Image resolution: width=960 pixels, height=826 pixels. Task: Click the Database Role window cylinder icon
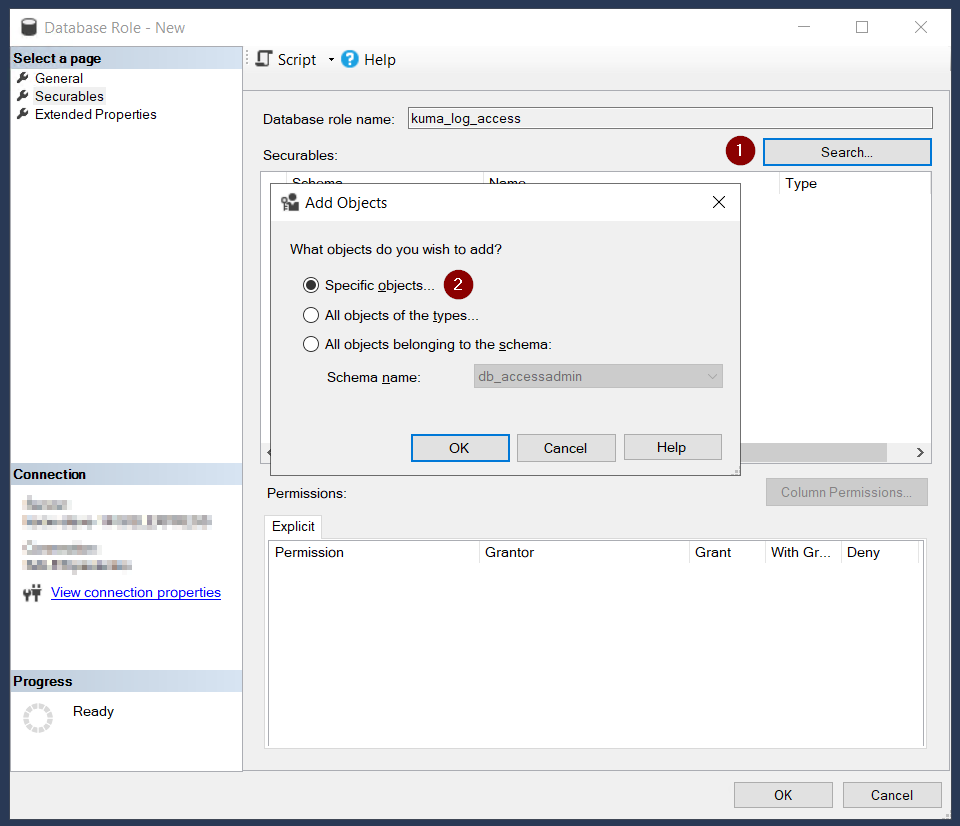(x=29, y=27)
